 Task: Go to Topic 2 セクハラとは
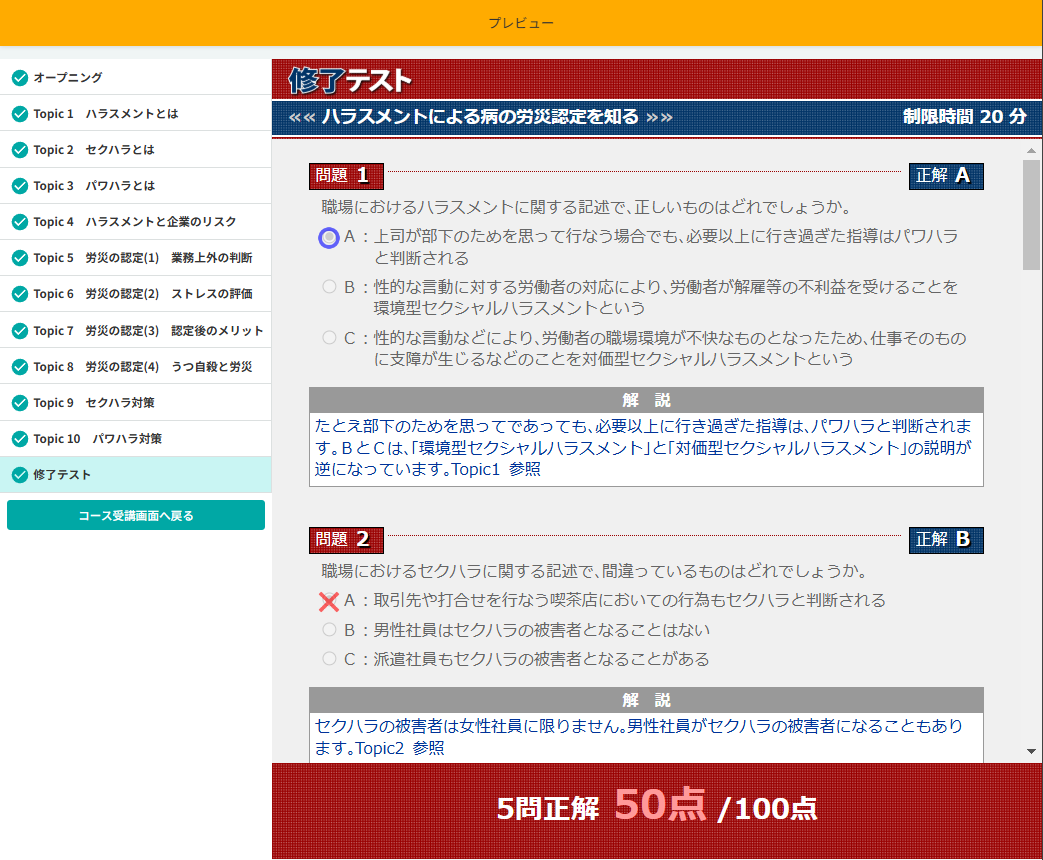[x=136, y=149]
